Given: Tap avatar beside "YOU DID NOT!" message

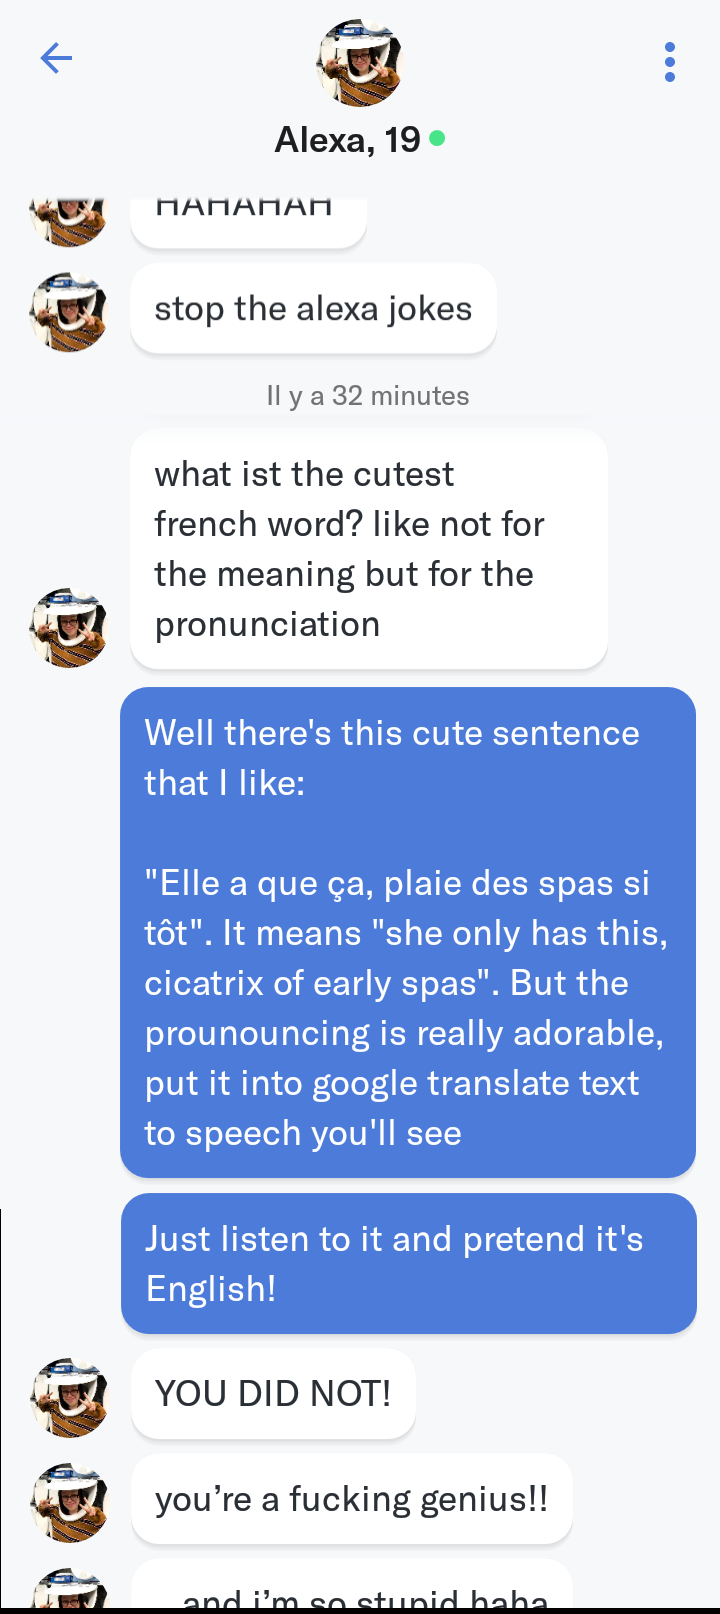Looking at the screenshot, I should click(69, 1397).
